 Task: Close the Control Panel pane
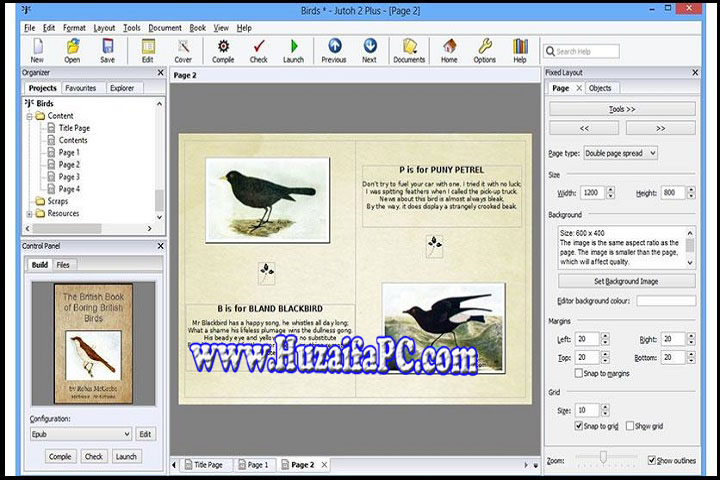160,246
